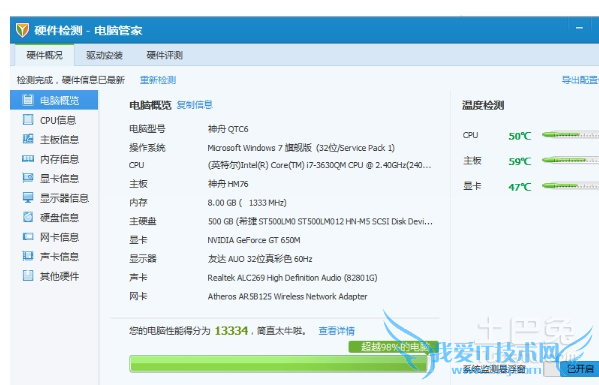This screenshot has width=599, height=385.
Task: Click the 59℃ motherboard temperature reading
Action: click(520, 161)
